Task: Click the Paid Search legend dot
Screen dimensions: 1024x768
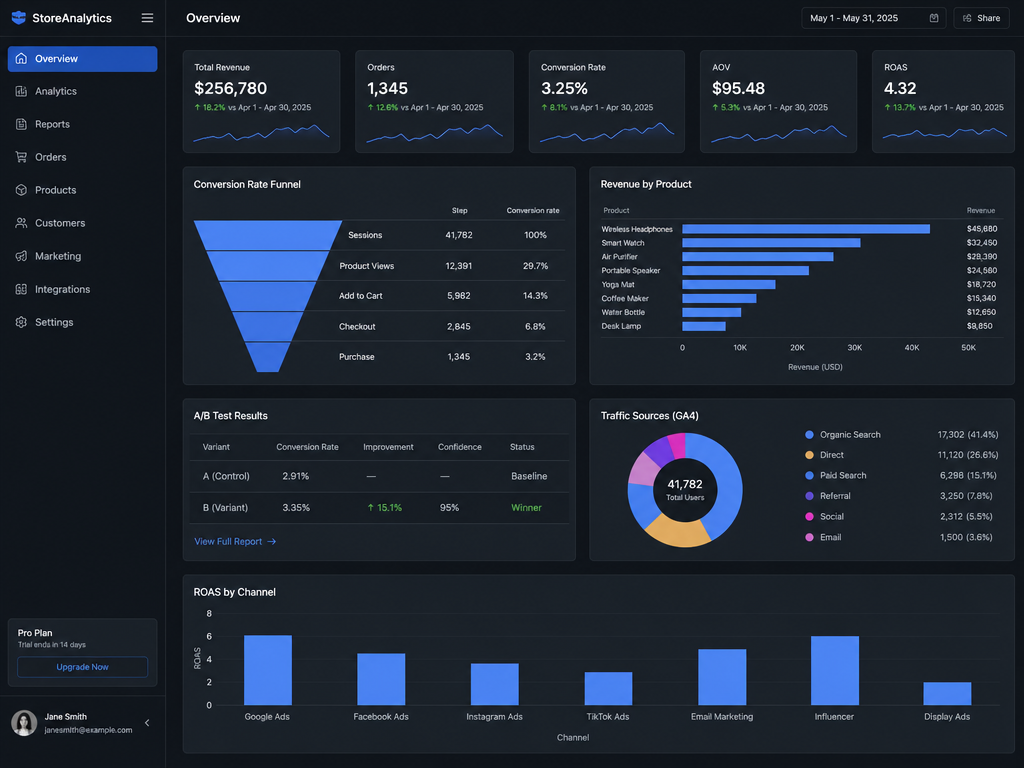Action: point(809,475)
